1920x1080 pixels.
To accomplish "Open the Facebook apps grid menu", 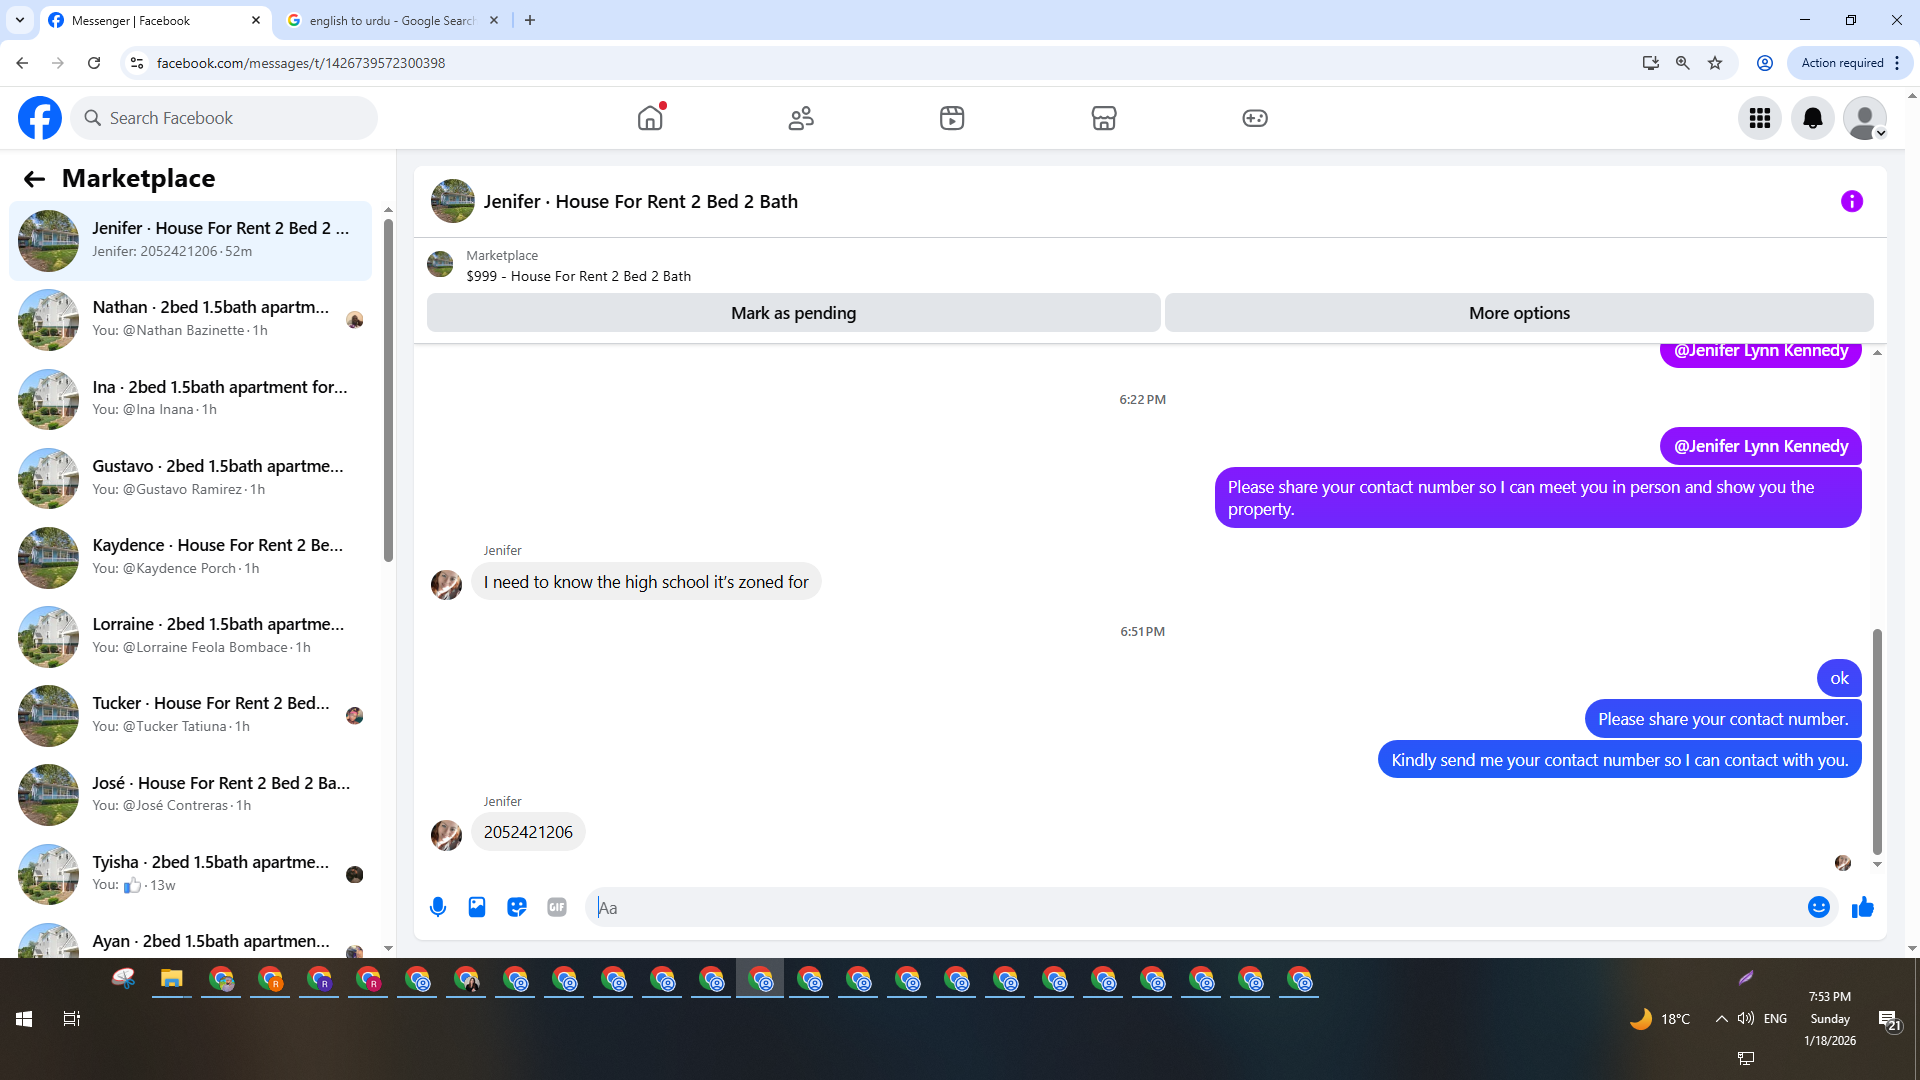I will pos(1759,119).
